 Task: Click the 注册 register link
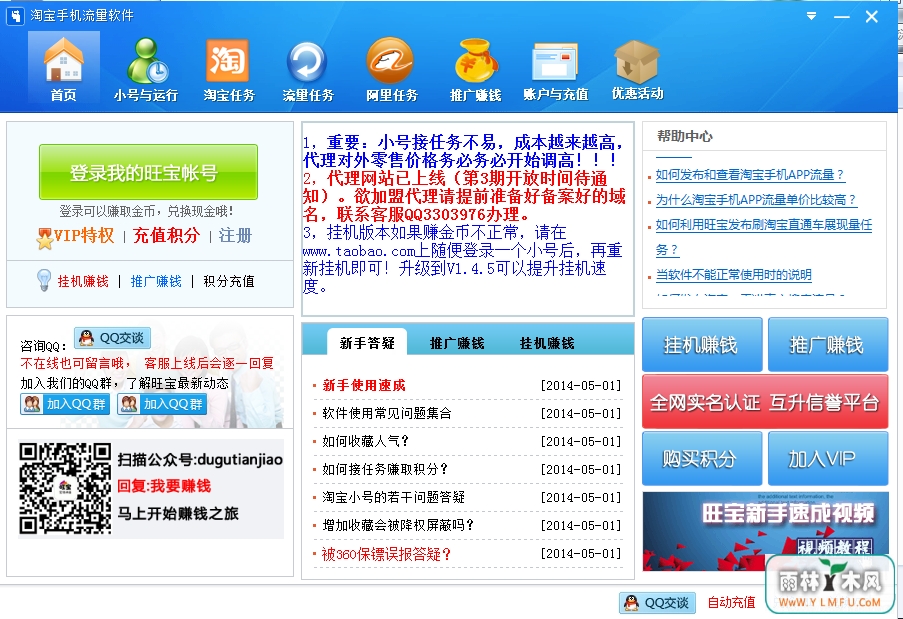[235, 236]
